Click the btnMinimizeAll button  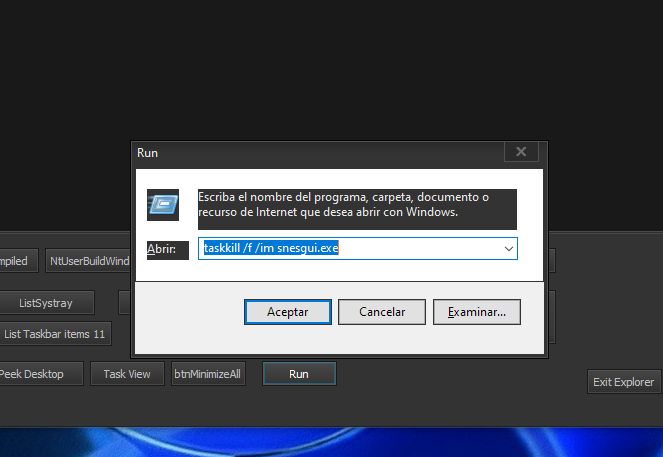[208, 374]
